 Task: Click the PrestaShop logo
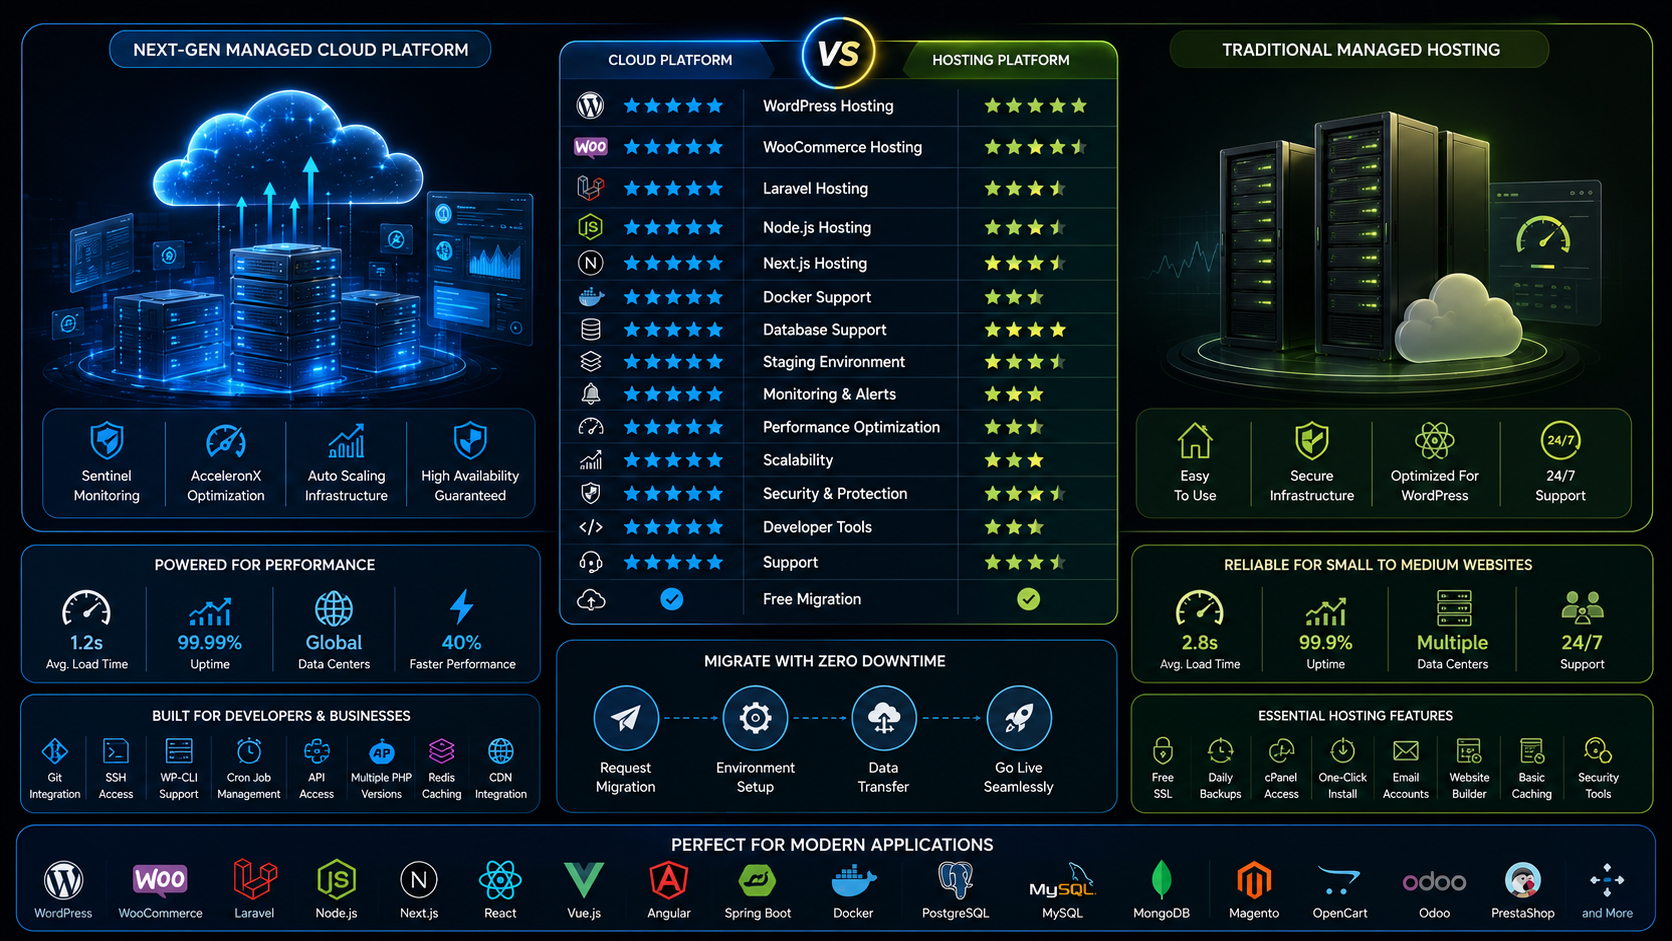[1523, 880]
